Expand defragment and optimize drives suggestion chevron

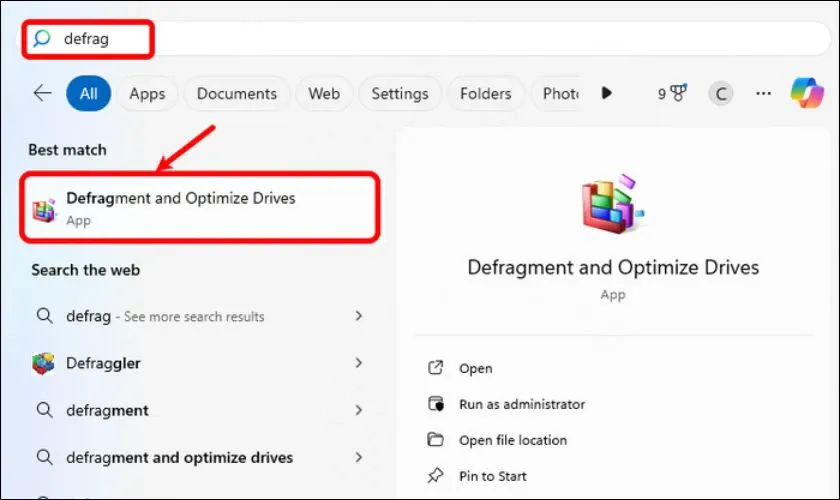[359, 457]
